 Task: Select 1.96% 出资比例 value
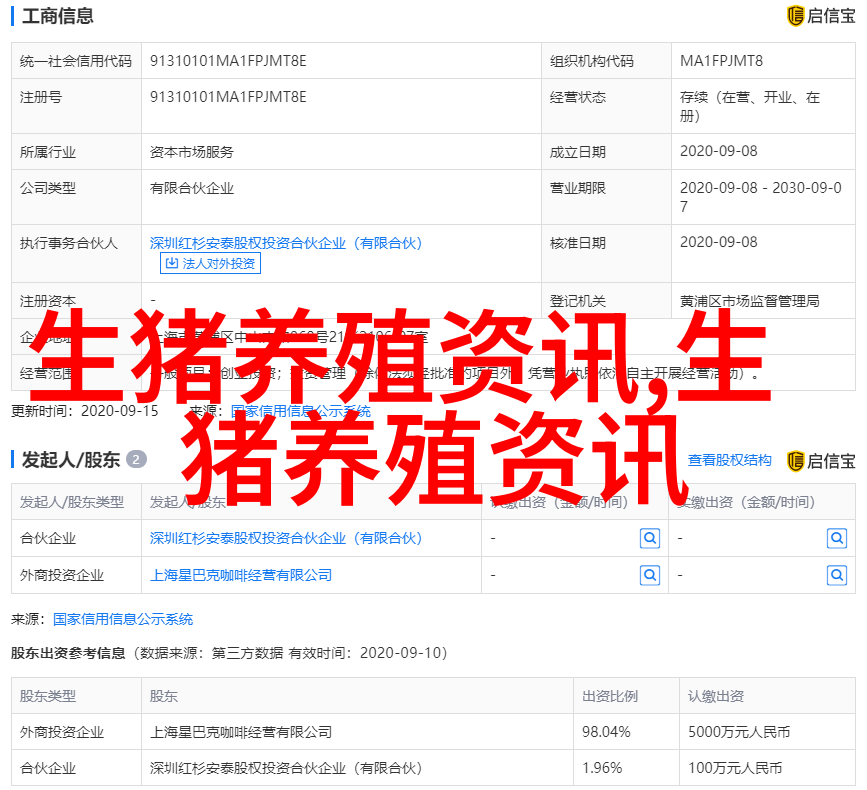click(x=602, y=768)
